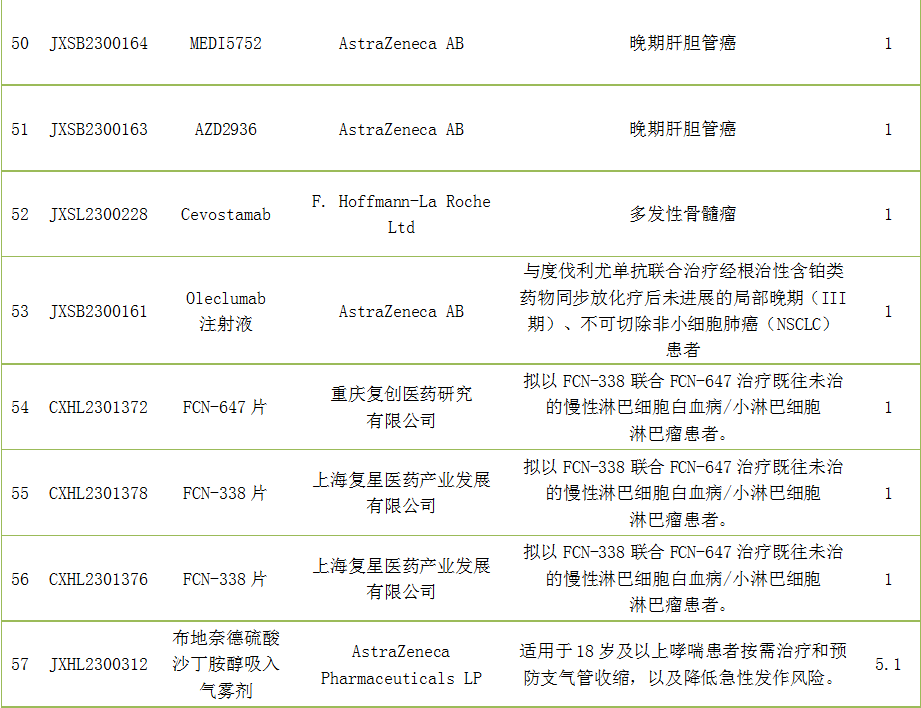Click acceptance number JXSB2300164

[99, 43]
